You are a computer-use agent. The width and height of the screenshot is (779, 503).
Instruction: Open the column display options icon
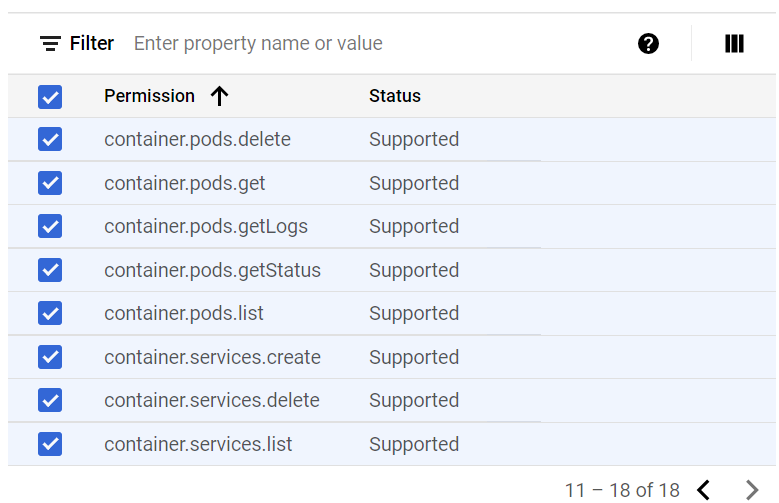click(734, 44)
